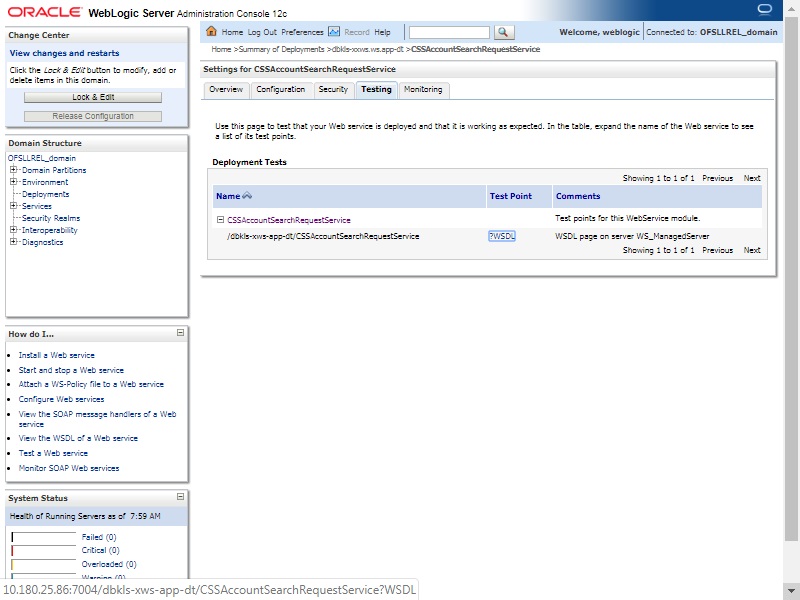Click the Failed (0) status link
This screenshot has height=600, width=800.
[99, 537]
